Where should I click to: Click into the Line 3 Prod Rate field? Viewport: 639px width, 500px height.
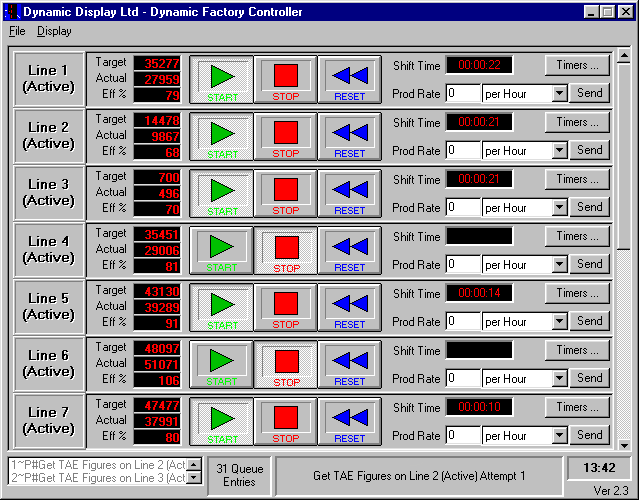463,208
